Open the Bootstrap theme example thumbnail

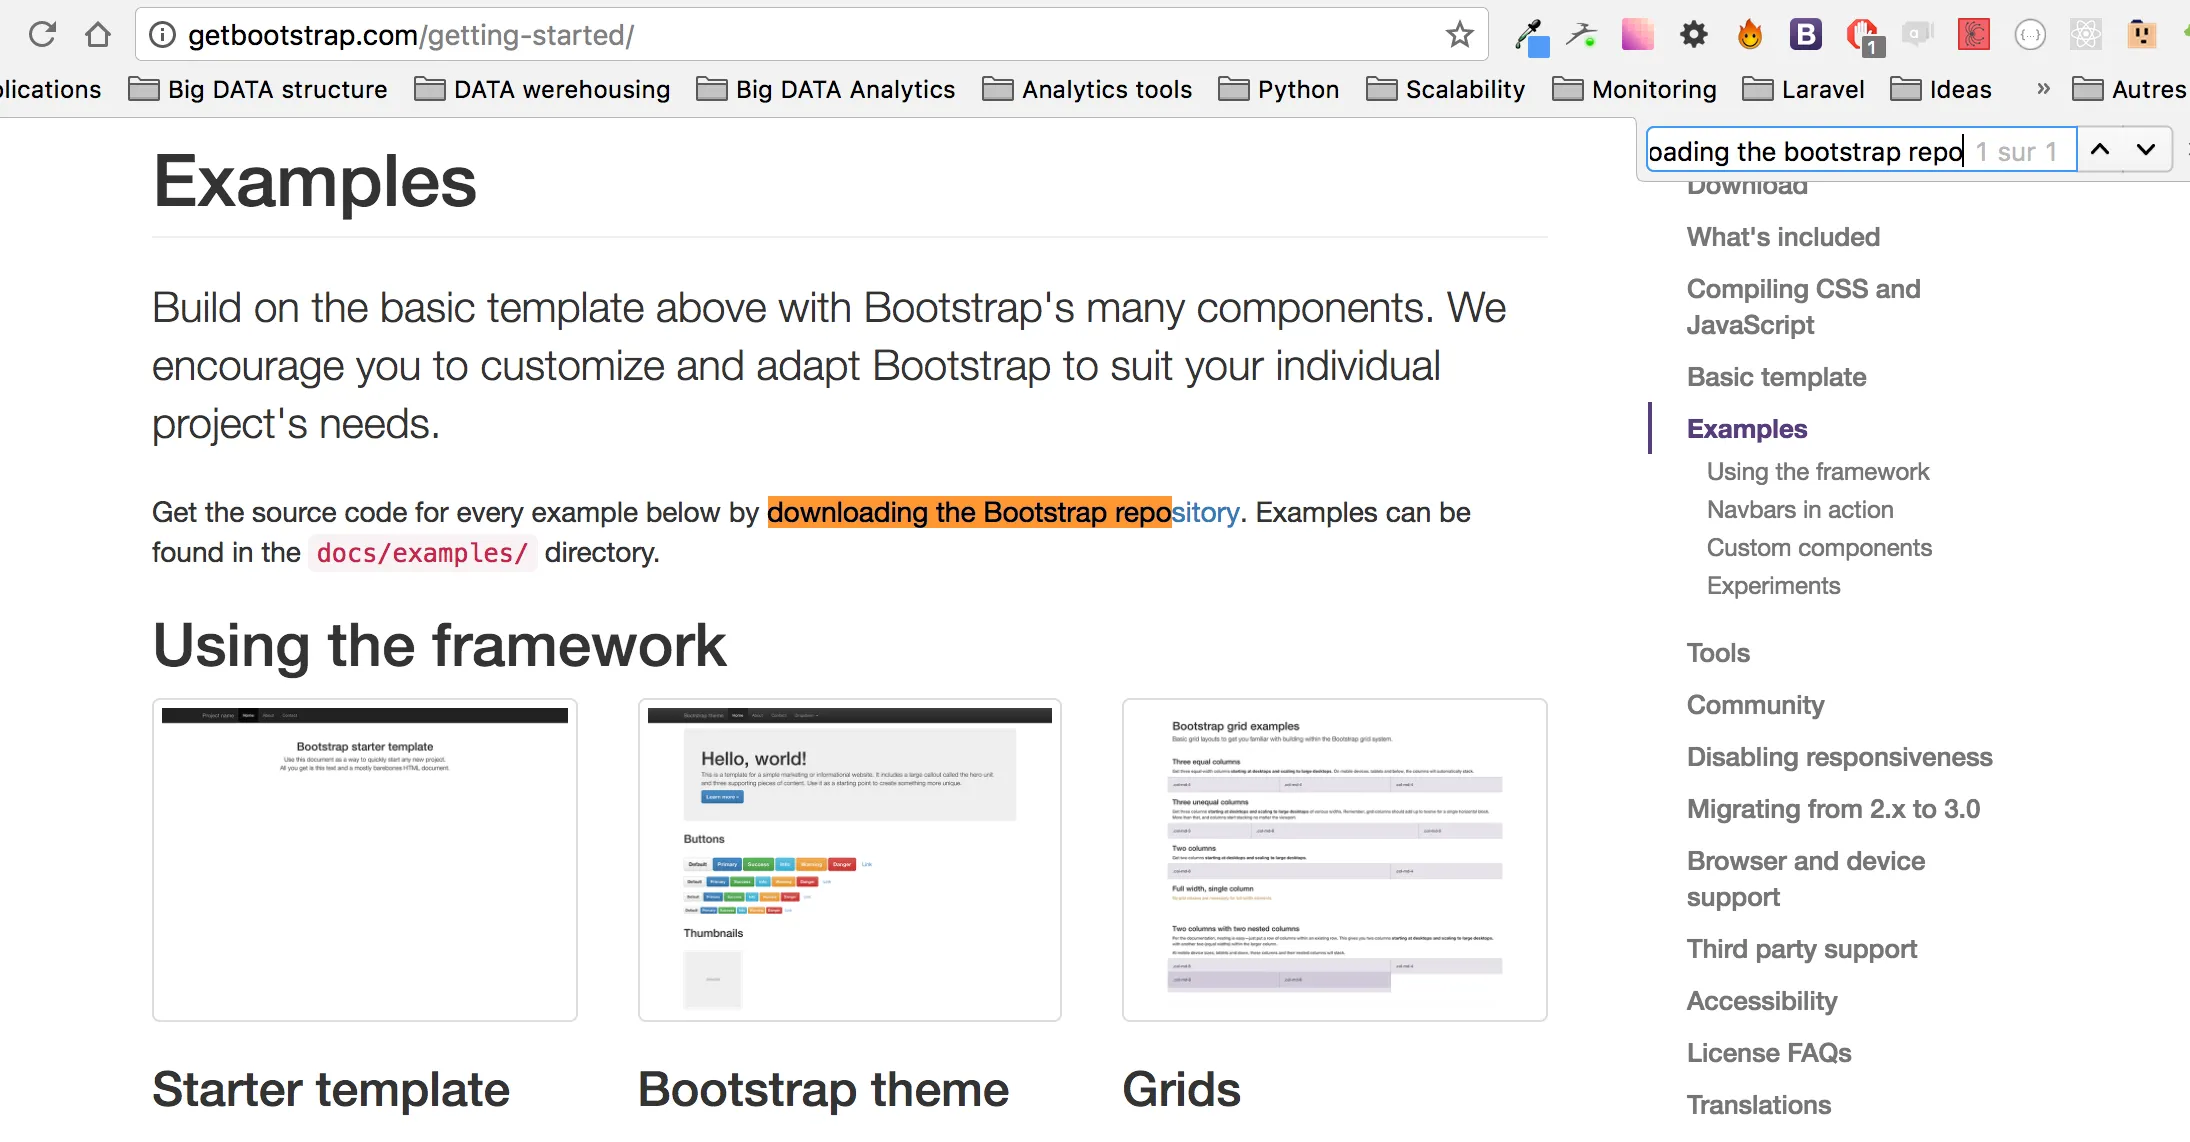pyautogui.click(x=849, y=860)
